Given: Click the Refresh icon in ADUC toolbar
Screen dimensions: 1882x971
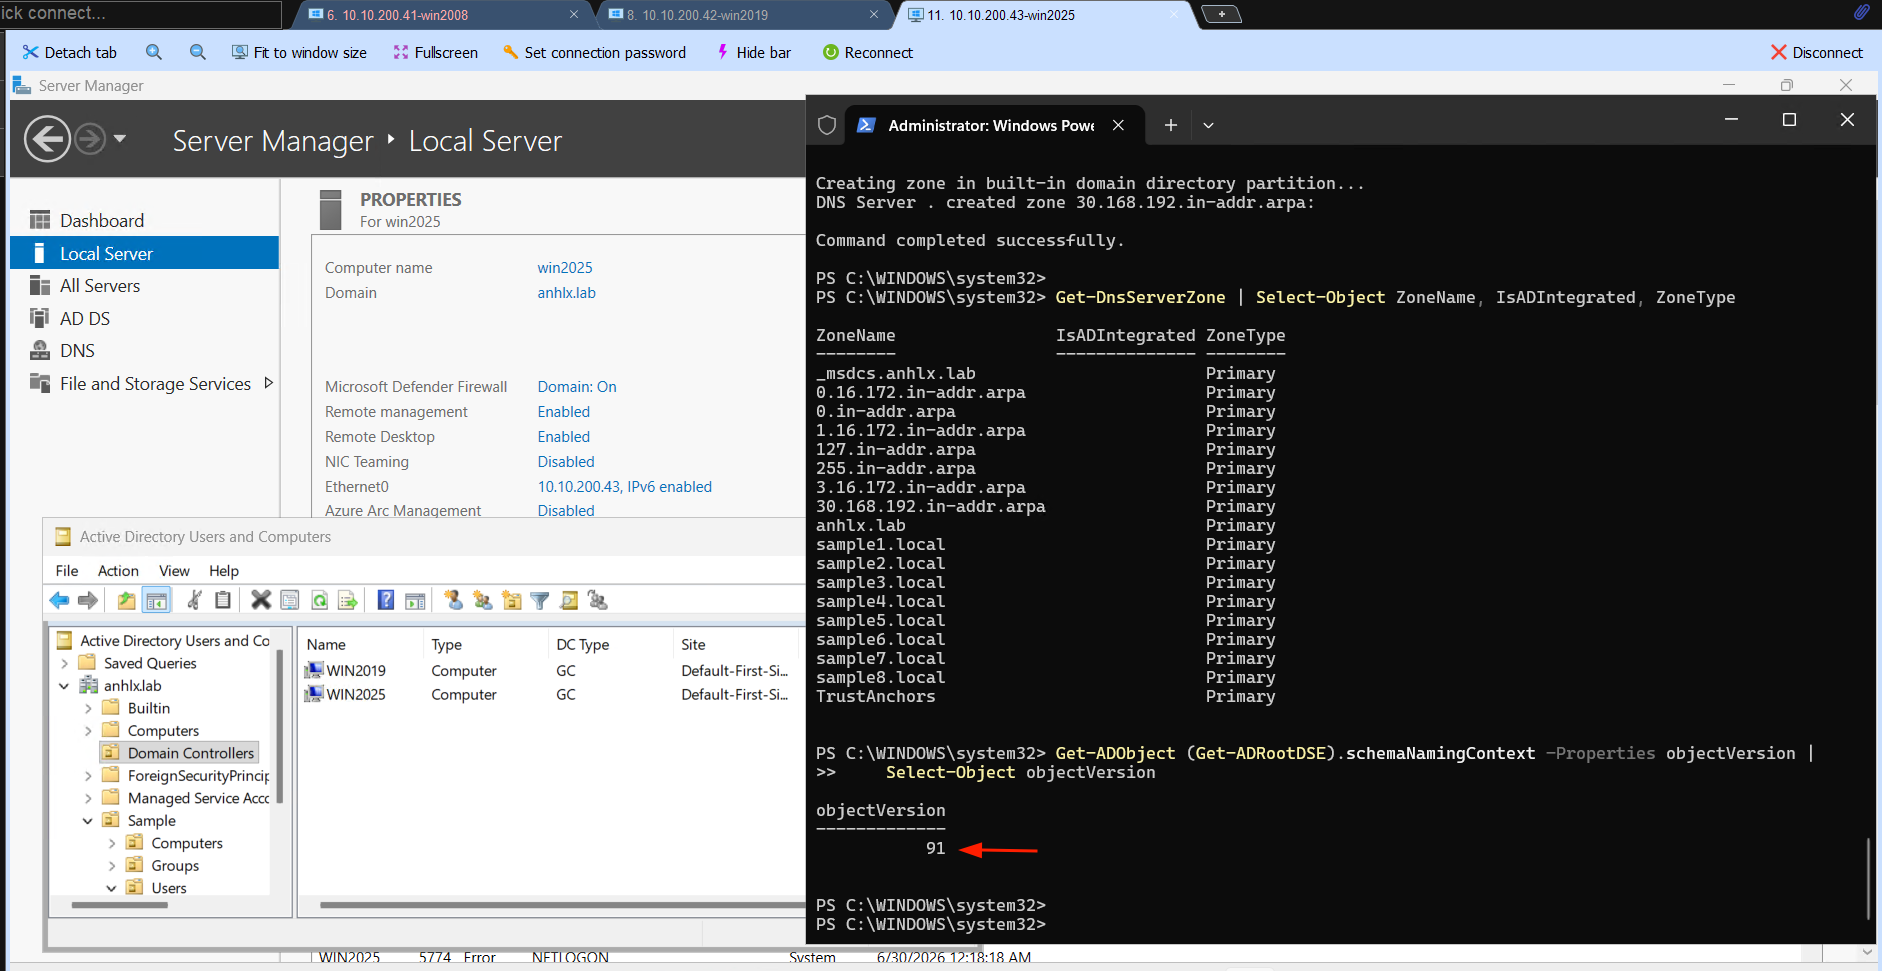Looking at the screenshot, I should tap(319, 600).
